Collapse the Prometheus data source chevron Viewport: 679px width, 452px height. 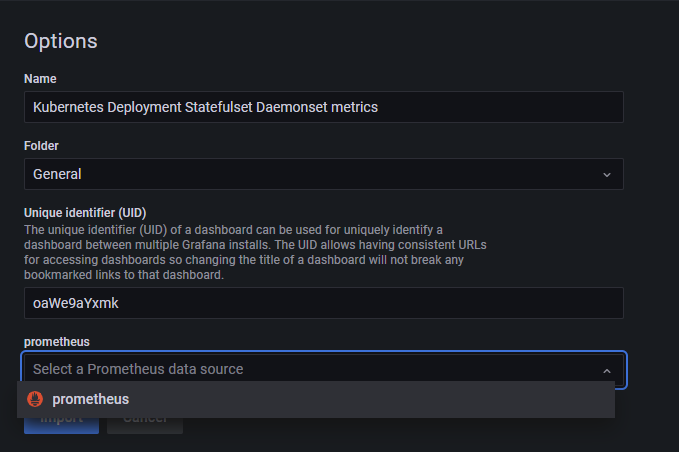point(606,370)
